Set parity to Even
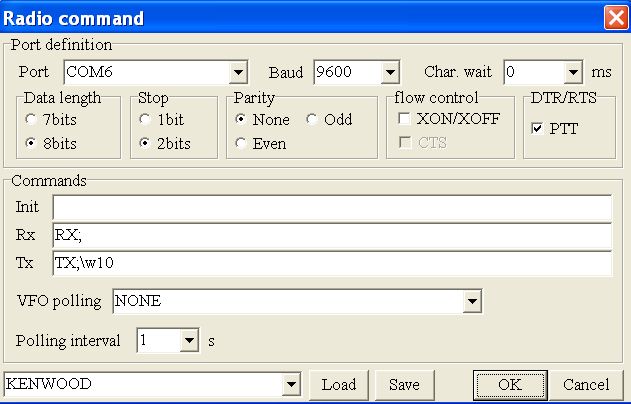Image resolution: width=631 pixels, height=404 pixels. coord(241,143)
